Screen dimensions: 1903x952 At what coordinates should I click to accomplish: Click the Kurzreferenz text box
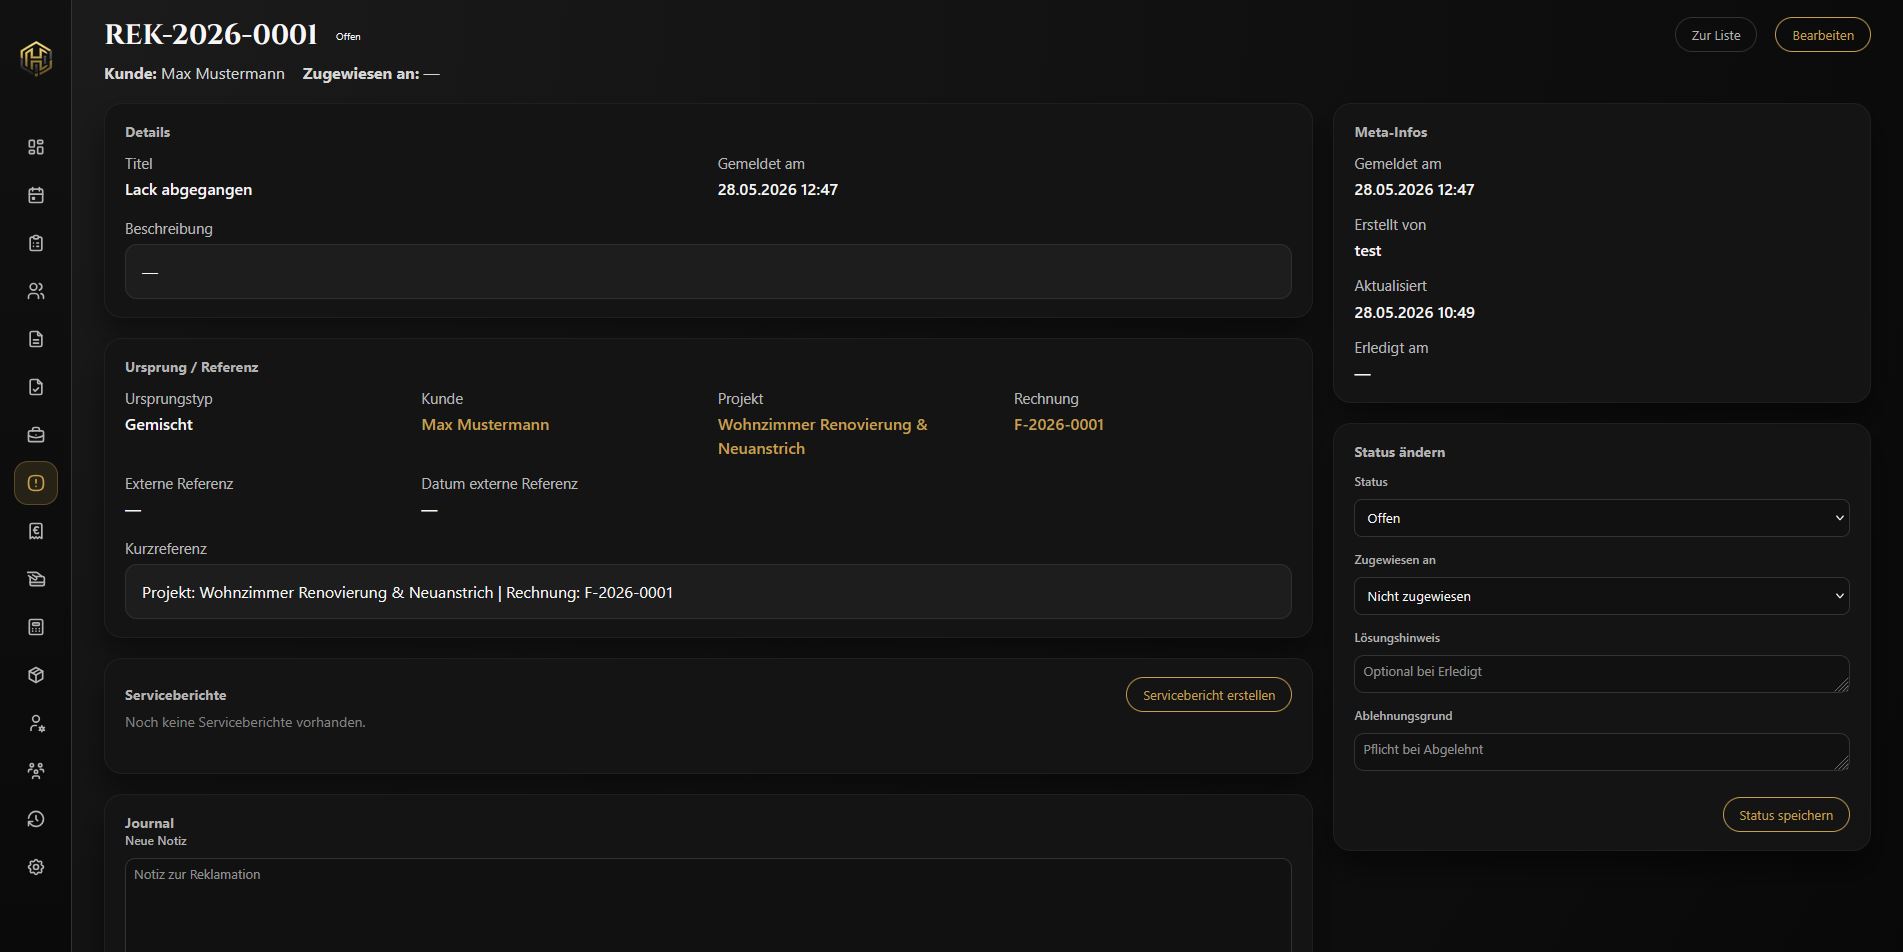708,592
